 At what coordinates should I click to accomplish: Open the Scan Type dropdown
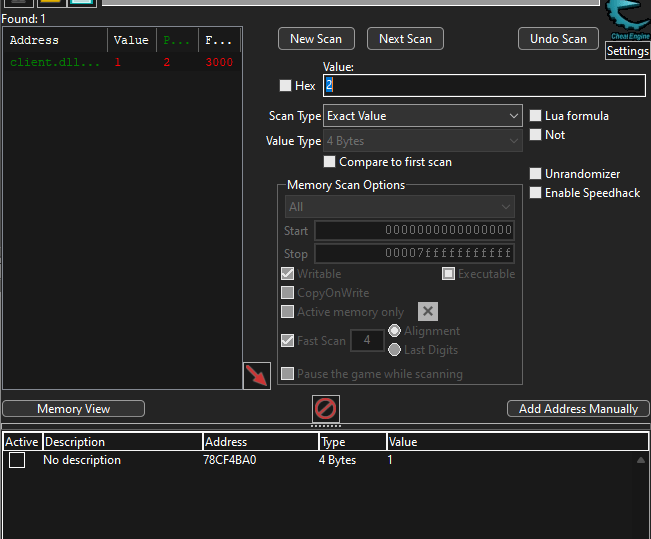[423, 116]
